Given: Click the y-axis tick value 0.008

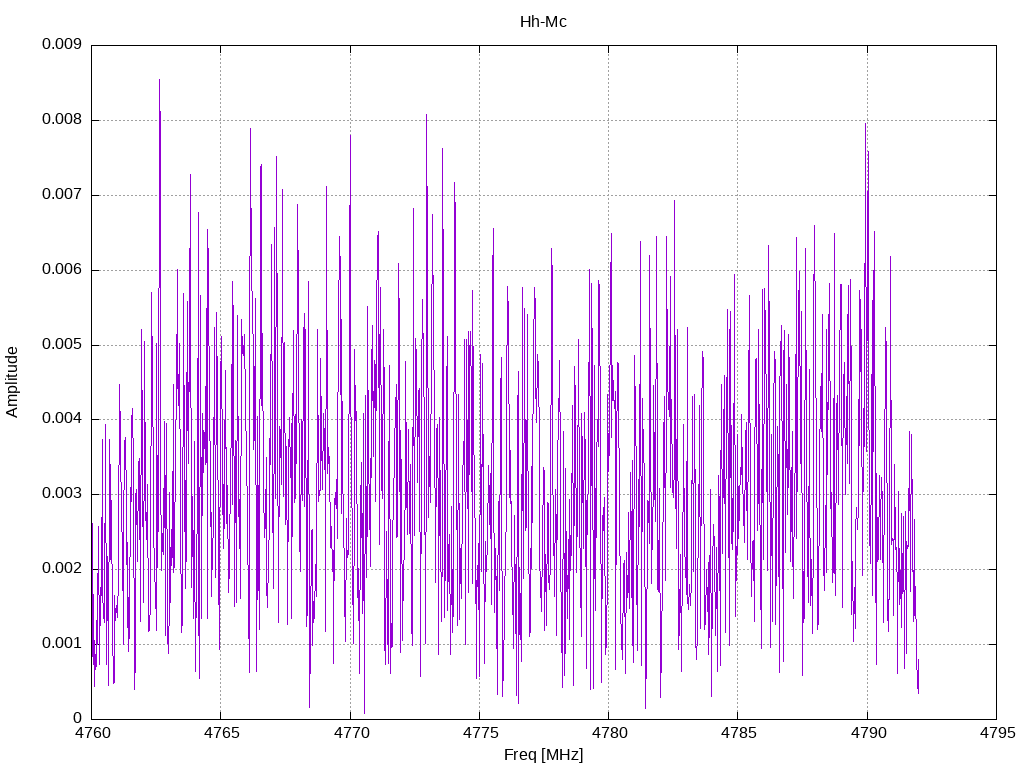Looking at the screenshot, I should (61, 120).
